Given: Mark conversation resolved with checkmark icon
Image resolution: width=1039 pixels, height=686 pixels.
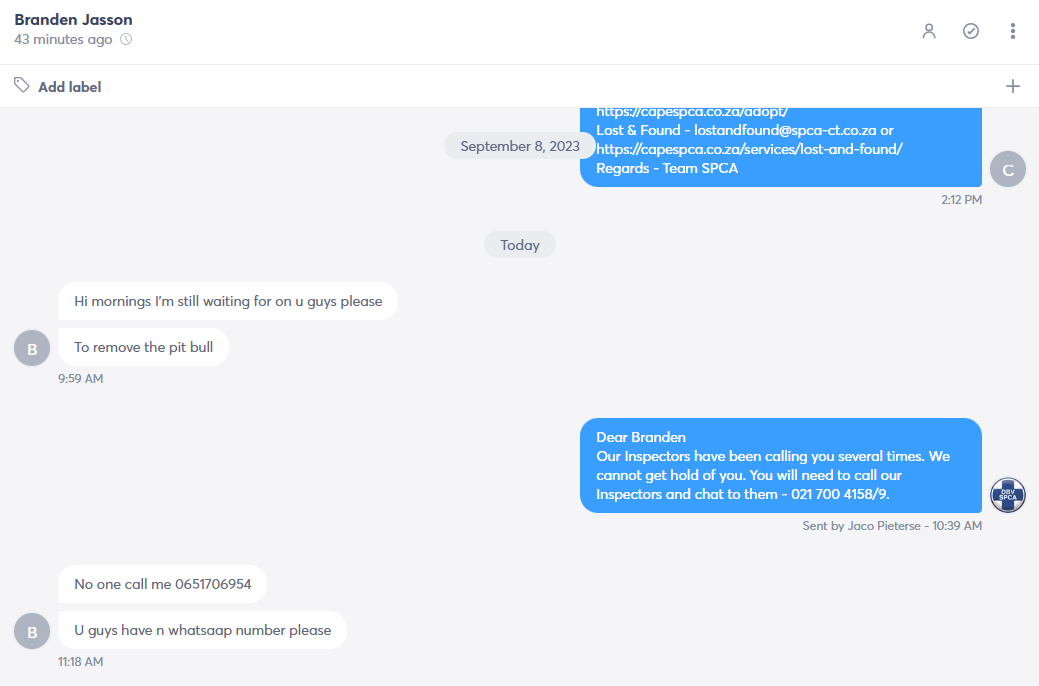Looking at the screenshot, I should tap(971, 31).
